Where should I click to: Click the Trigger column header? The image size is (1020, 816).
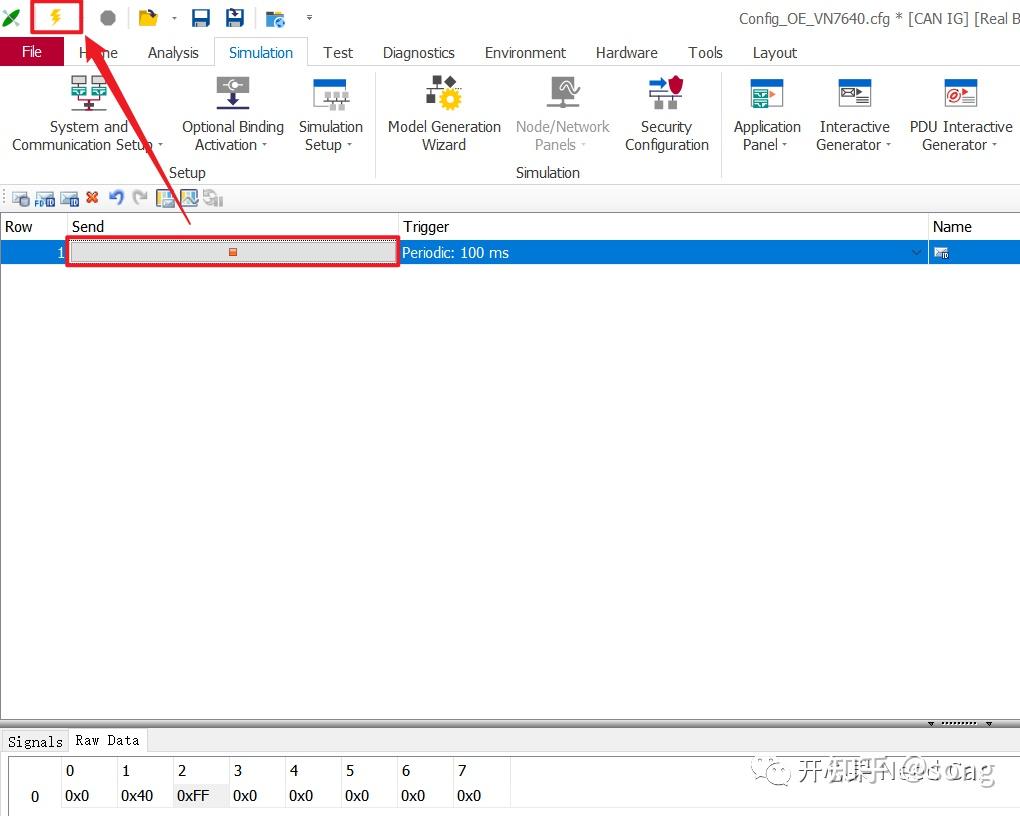click(663, 226)
